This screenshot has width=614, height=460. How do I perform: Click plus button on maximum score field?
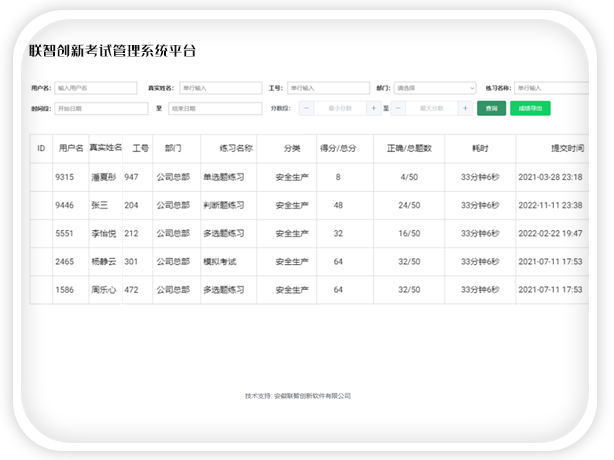pos(466,108)
